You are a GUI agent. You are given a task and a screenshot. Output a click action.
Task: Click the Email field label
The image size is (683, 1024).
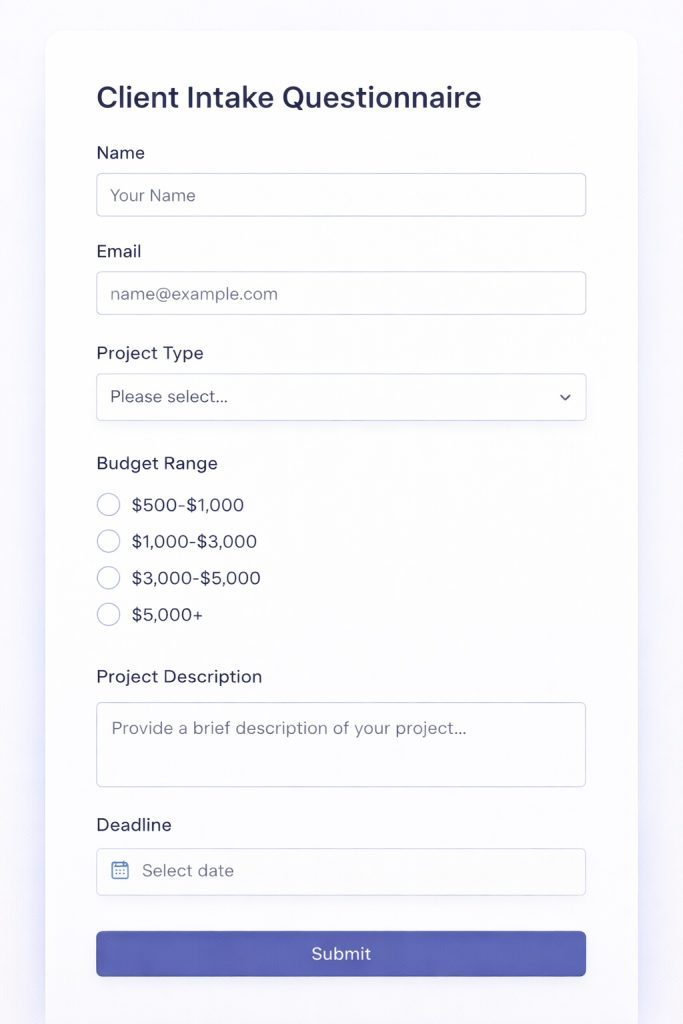pos(118,251)
